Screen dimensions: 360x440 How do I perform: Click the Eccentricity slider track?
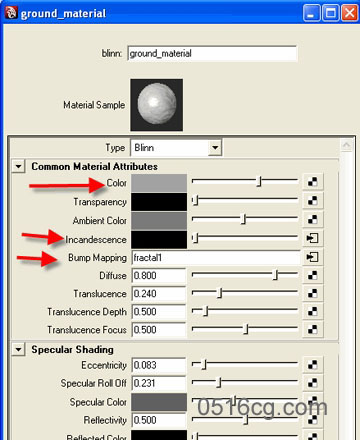(x=245, y=364)
